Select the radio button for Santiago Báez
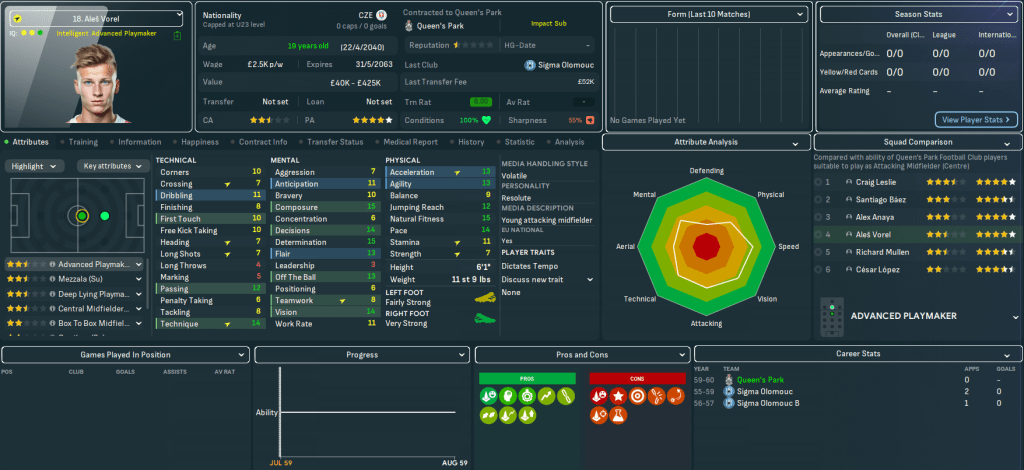Image resolution: width=1024 pixels, height=470 pixels. (x=818, y=200)
